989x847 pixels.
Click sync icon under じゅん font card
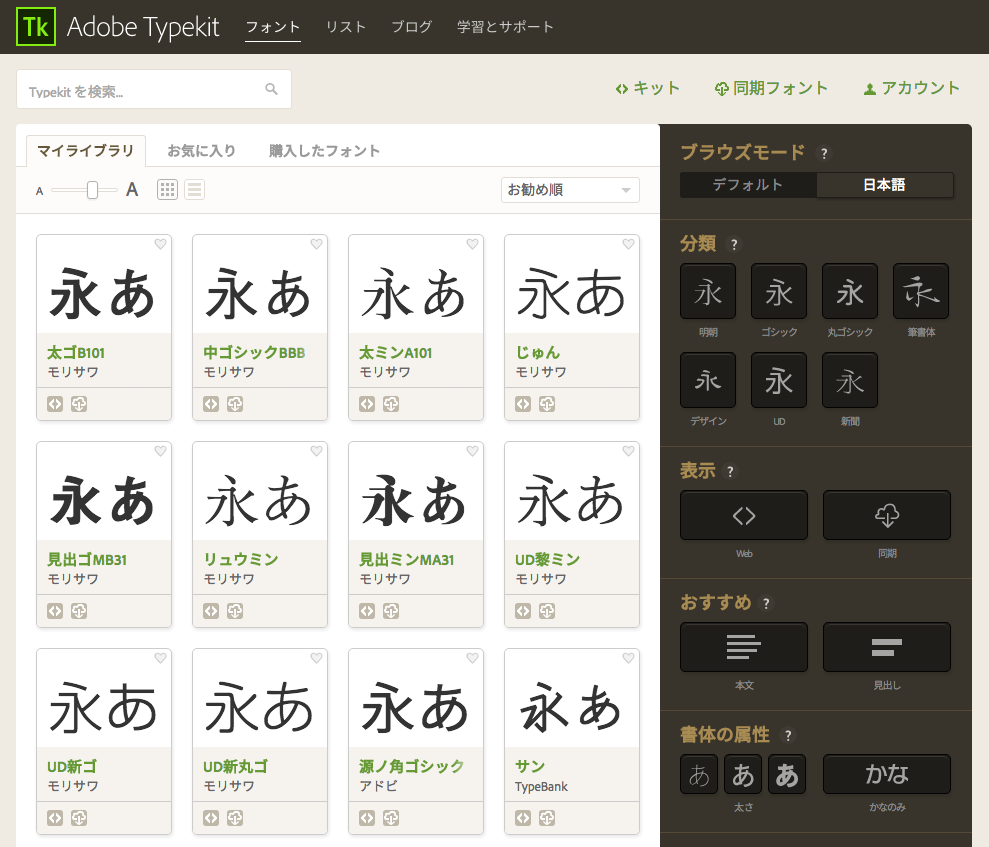pyautogui.click(x=547, y=404)
